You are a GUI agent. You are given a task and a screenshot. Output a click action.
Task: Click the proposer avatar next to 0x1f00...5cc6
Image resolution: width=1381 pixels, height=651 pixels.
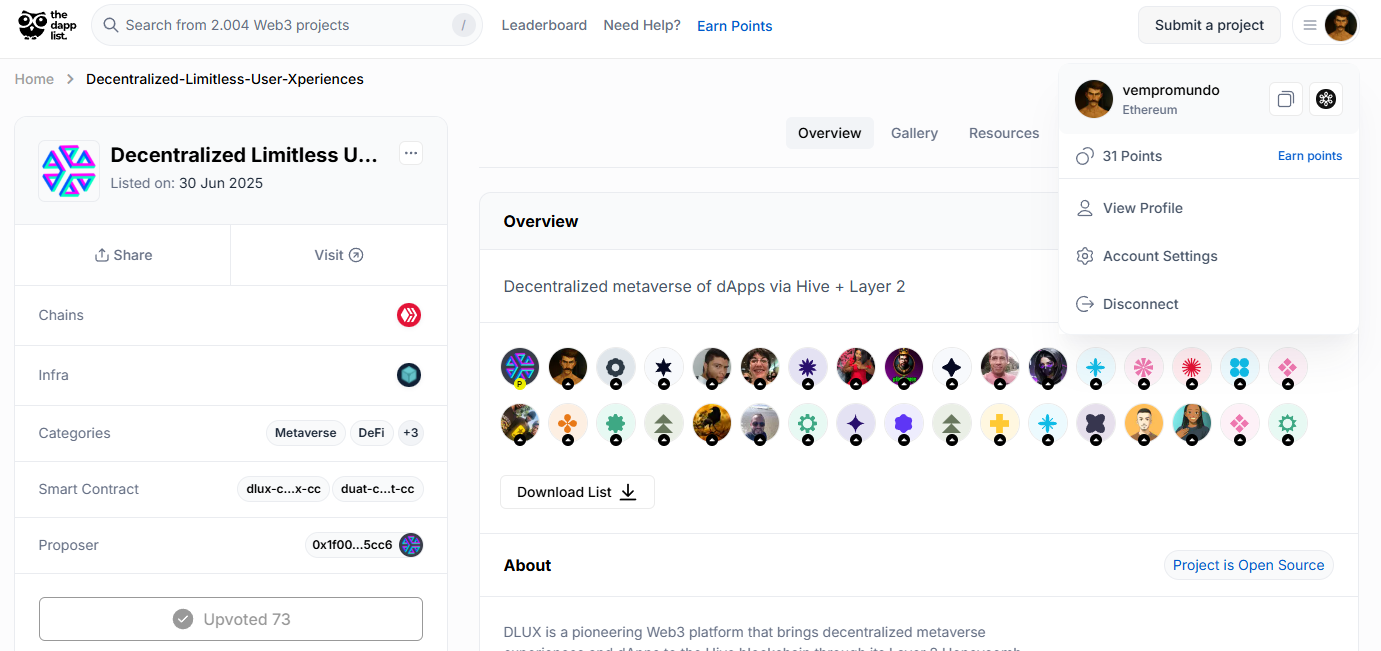(x=411, y=545)
